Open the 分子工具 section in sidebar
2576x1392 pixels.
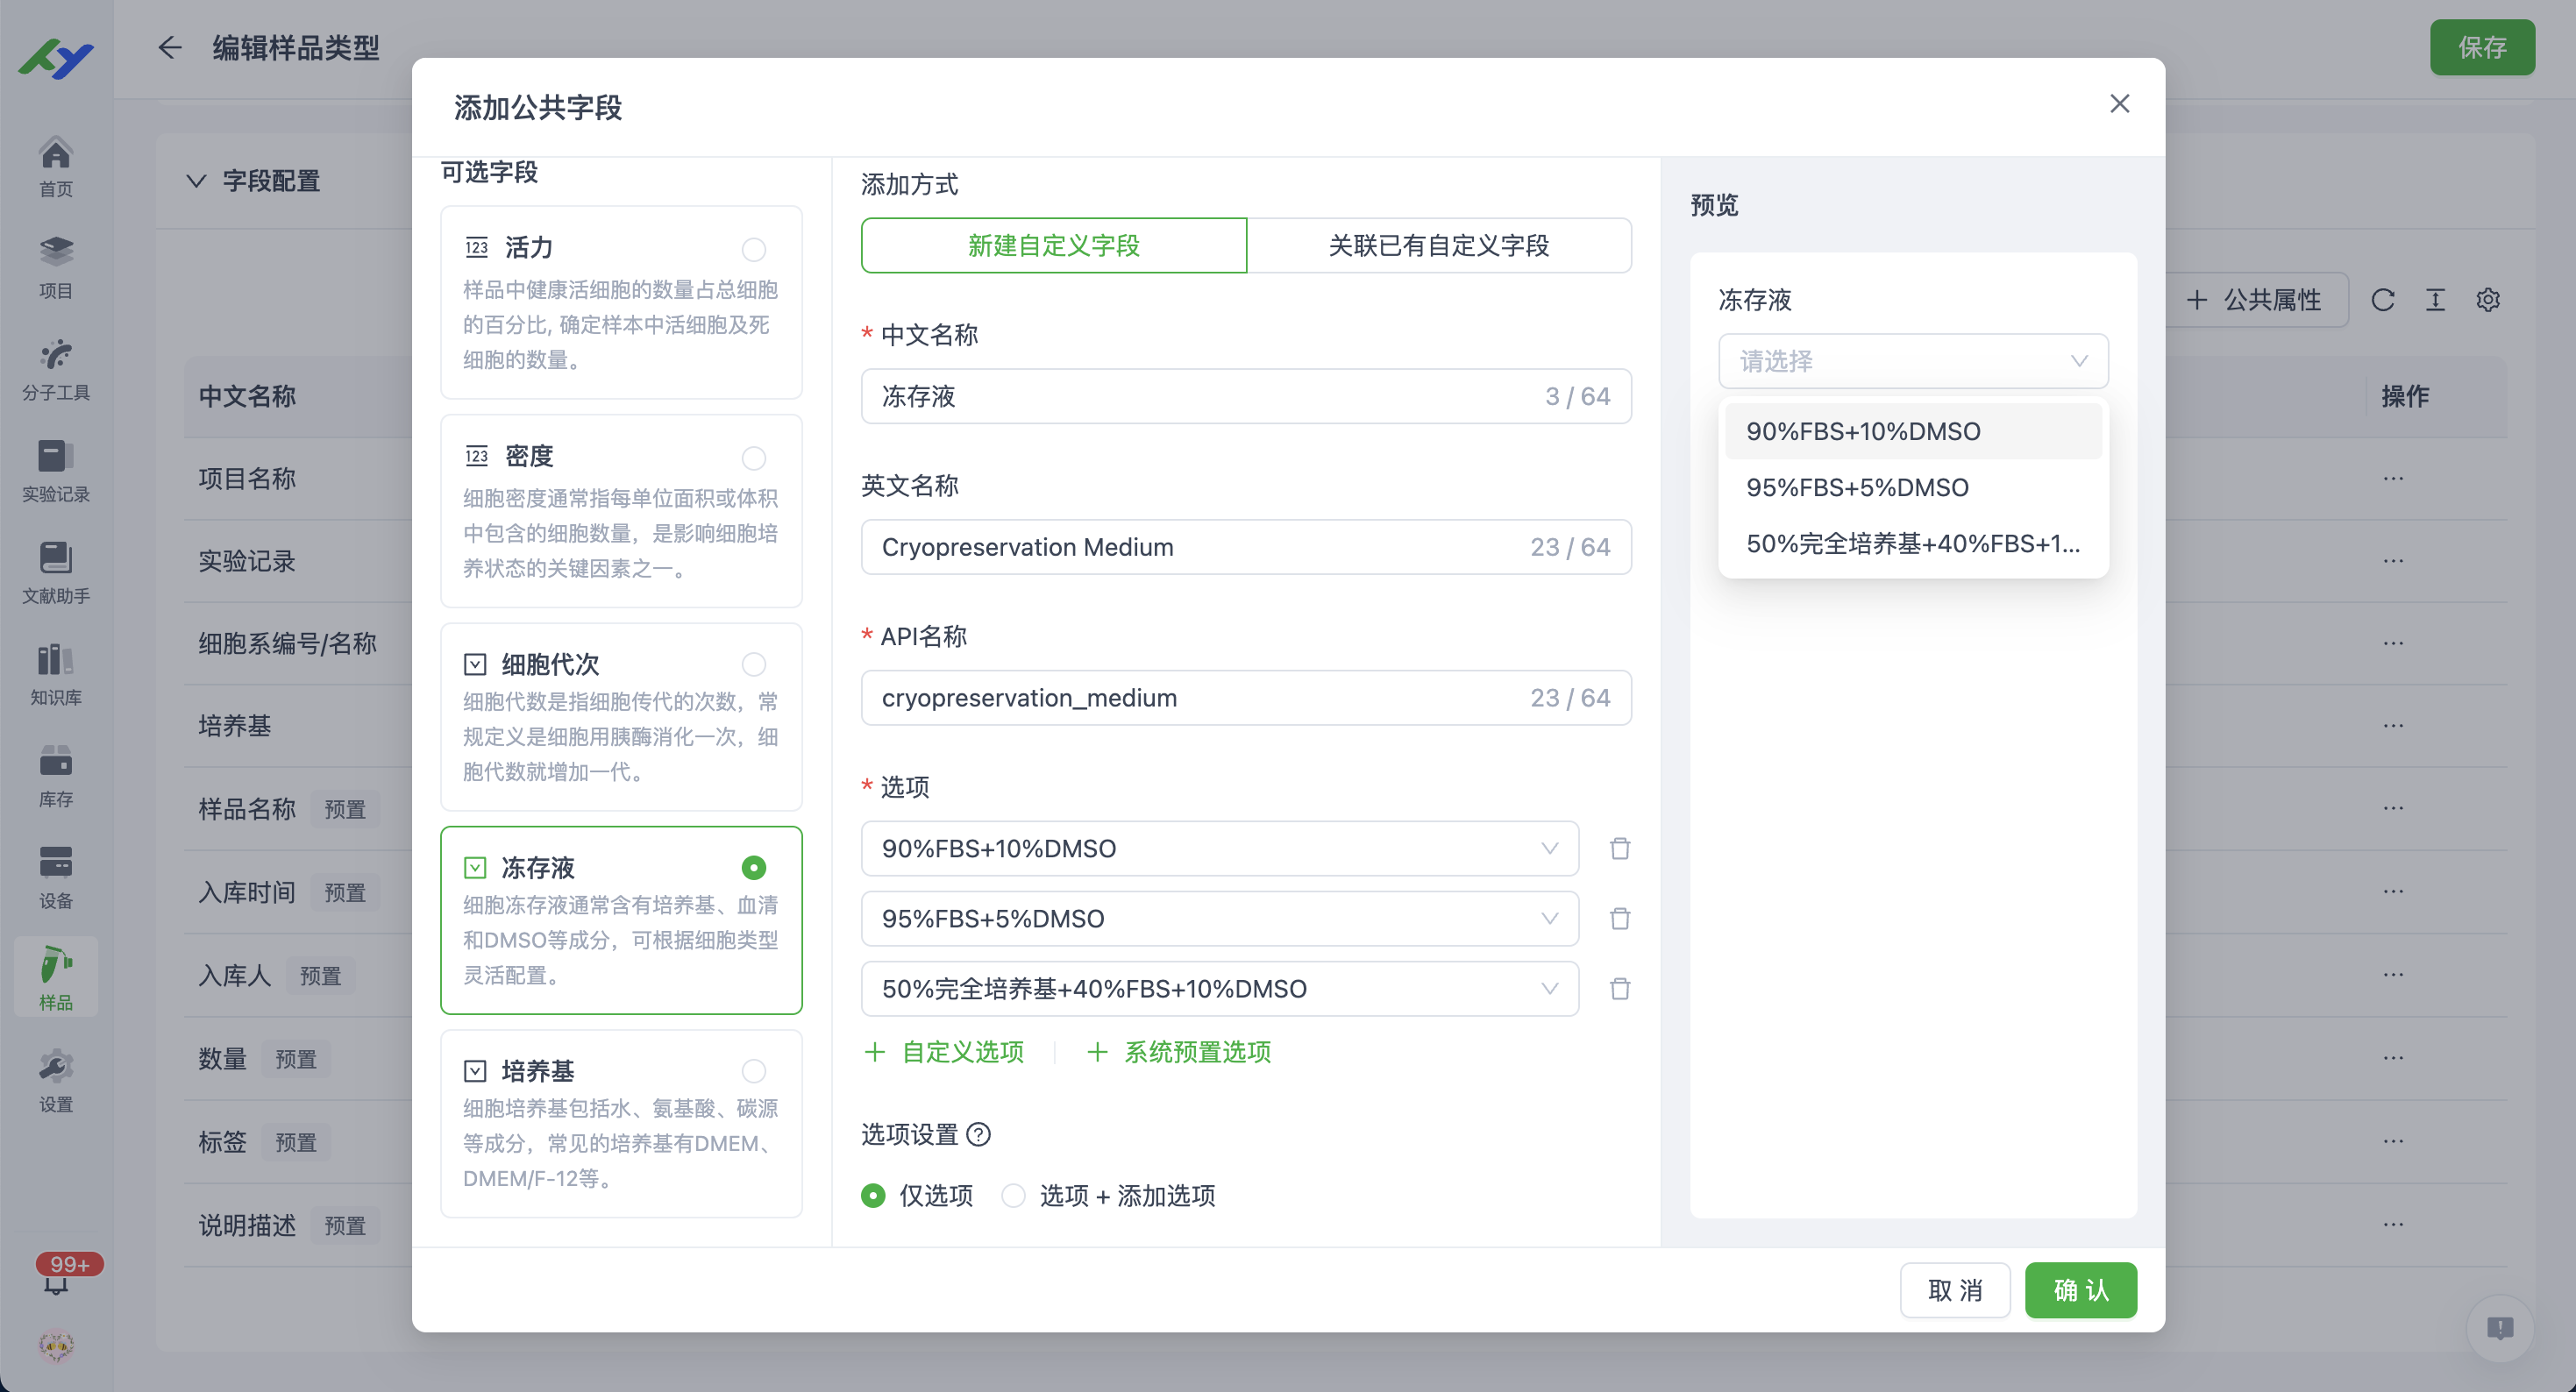pos(55,367)
